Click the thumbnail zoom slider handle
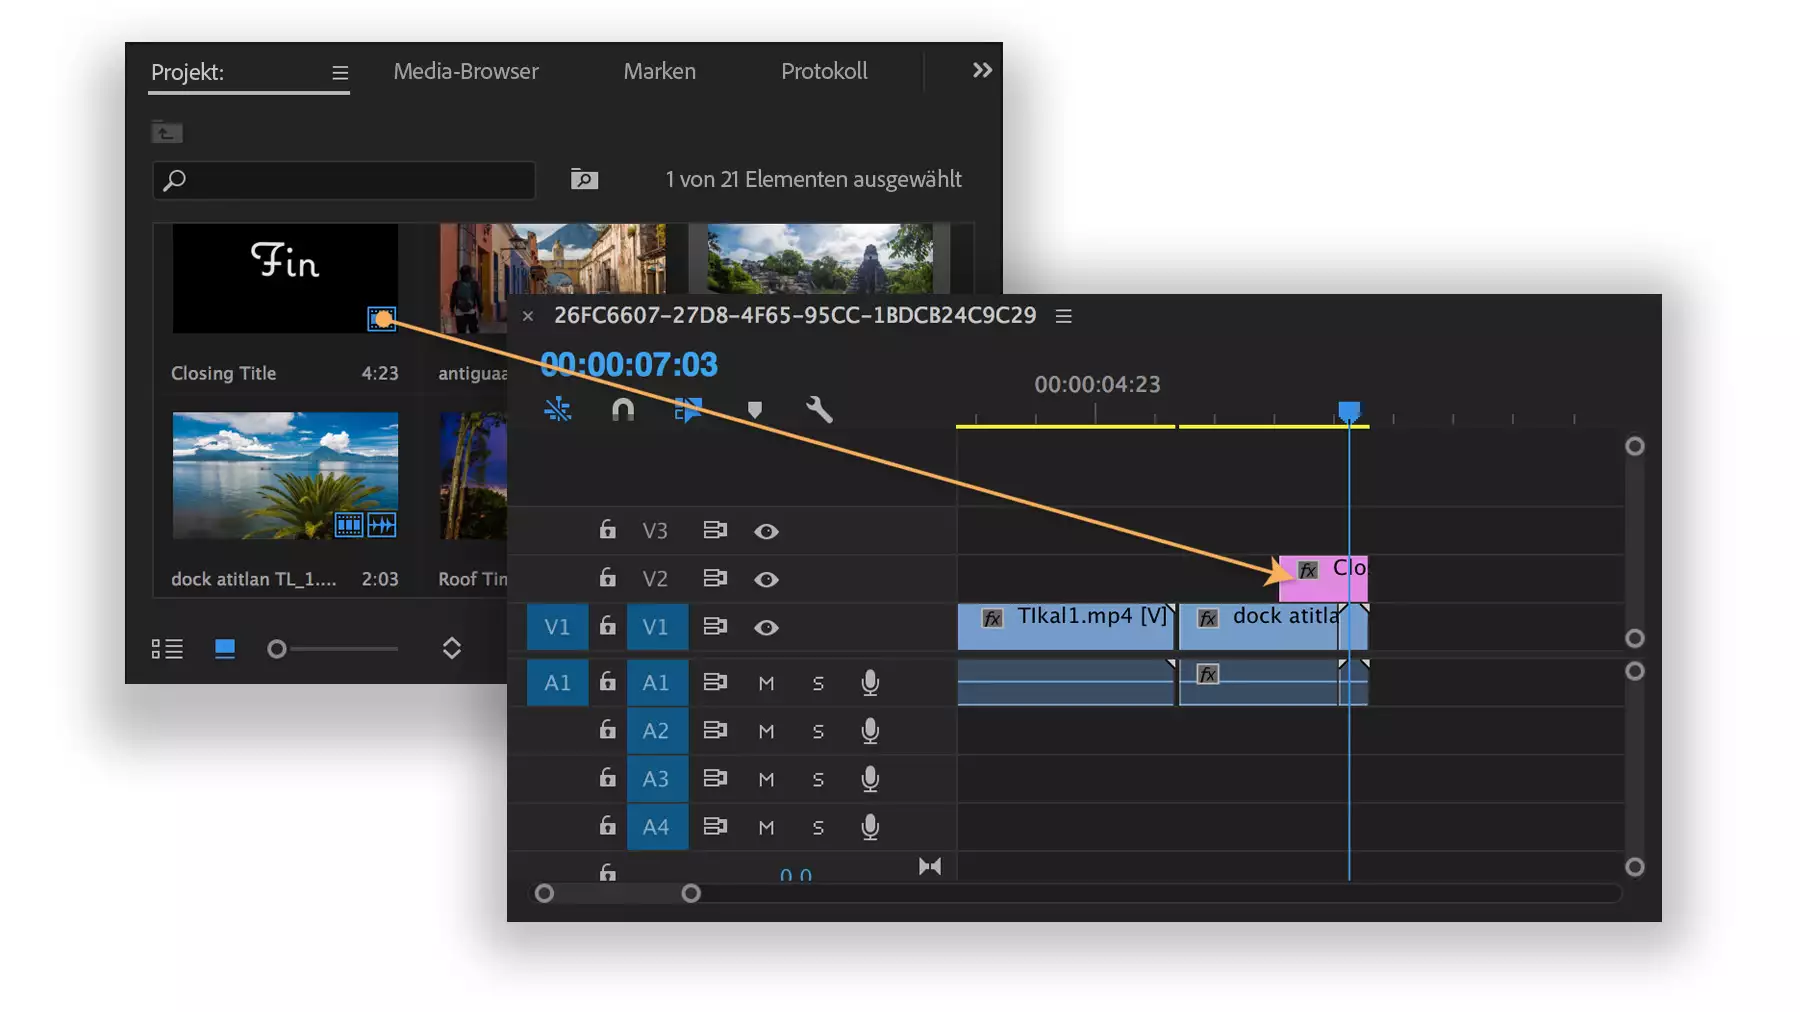This screenshot has width=1800, height=1012. [277, 649]
